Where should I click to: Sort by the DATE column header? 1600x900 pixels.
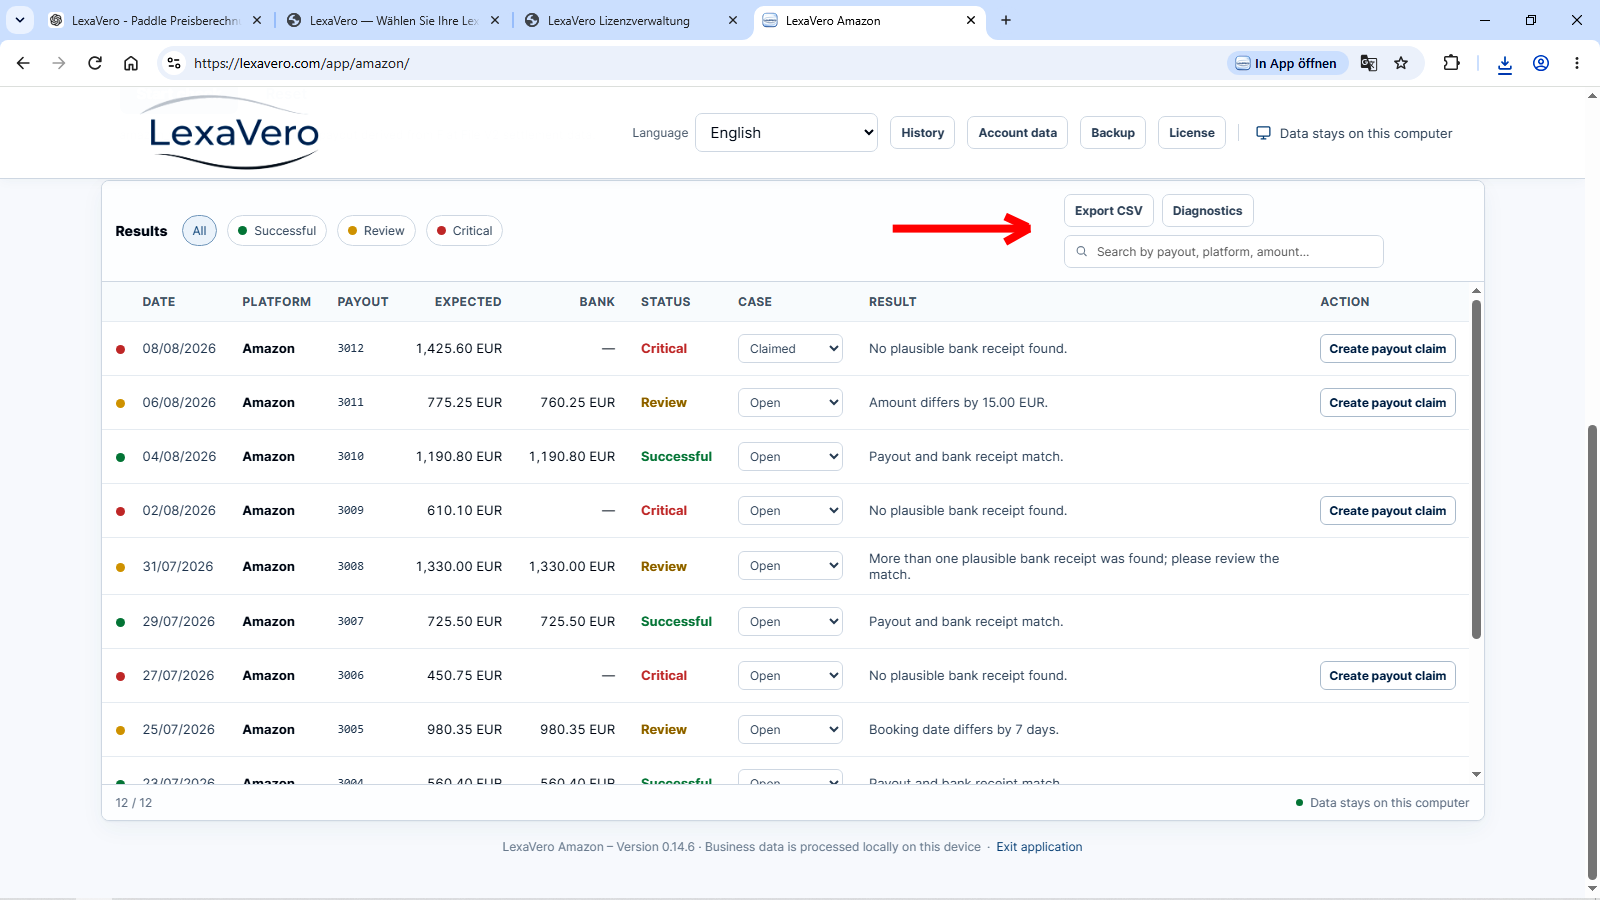pyautogui.click(x=159, y=302)
